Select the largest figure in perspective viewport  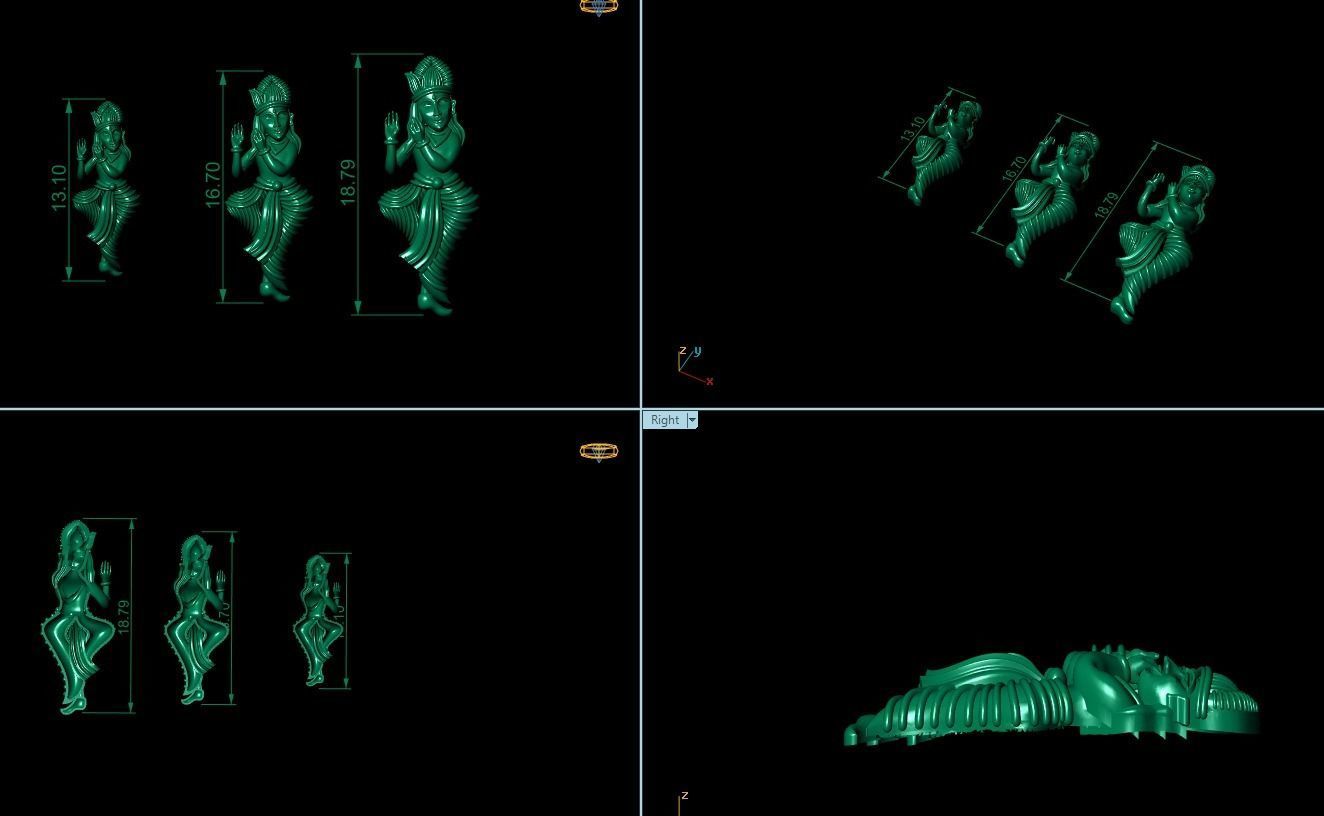click(1163, 243)
